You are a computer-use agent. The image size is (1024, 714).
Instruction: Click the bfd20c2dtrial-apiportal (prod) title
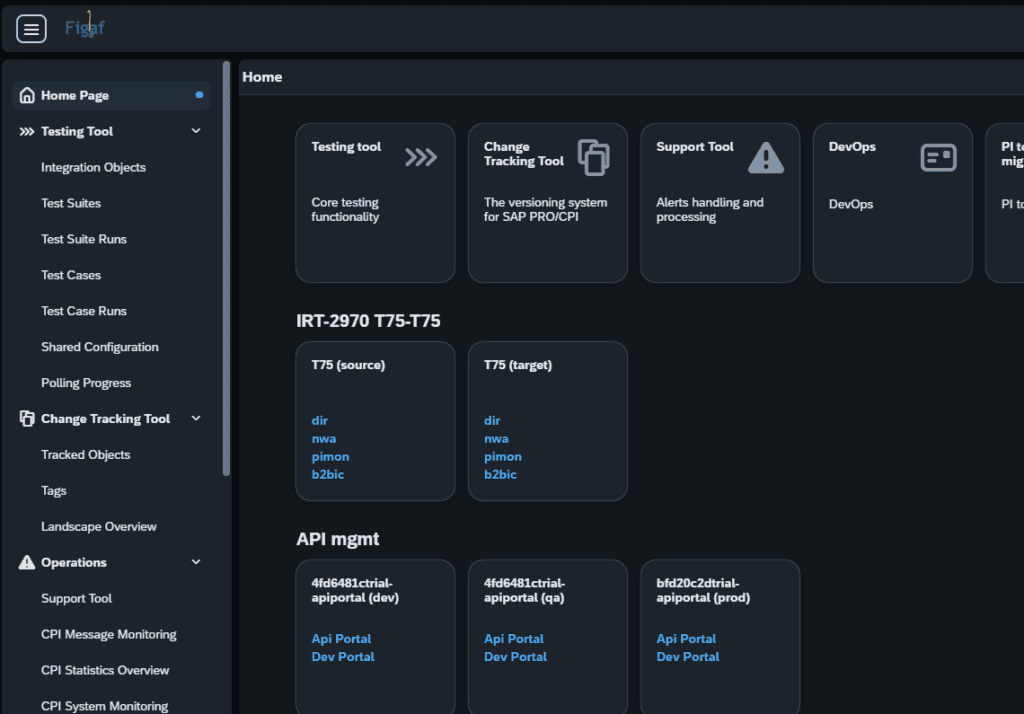[703, 590]
